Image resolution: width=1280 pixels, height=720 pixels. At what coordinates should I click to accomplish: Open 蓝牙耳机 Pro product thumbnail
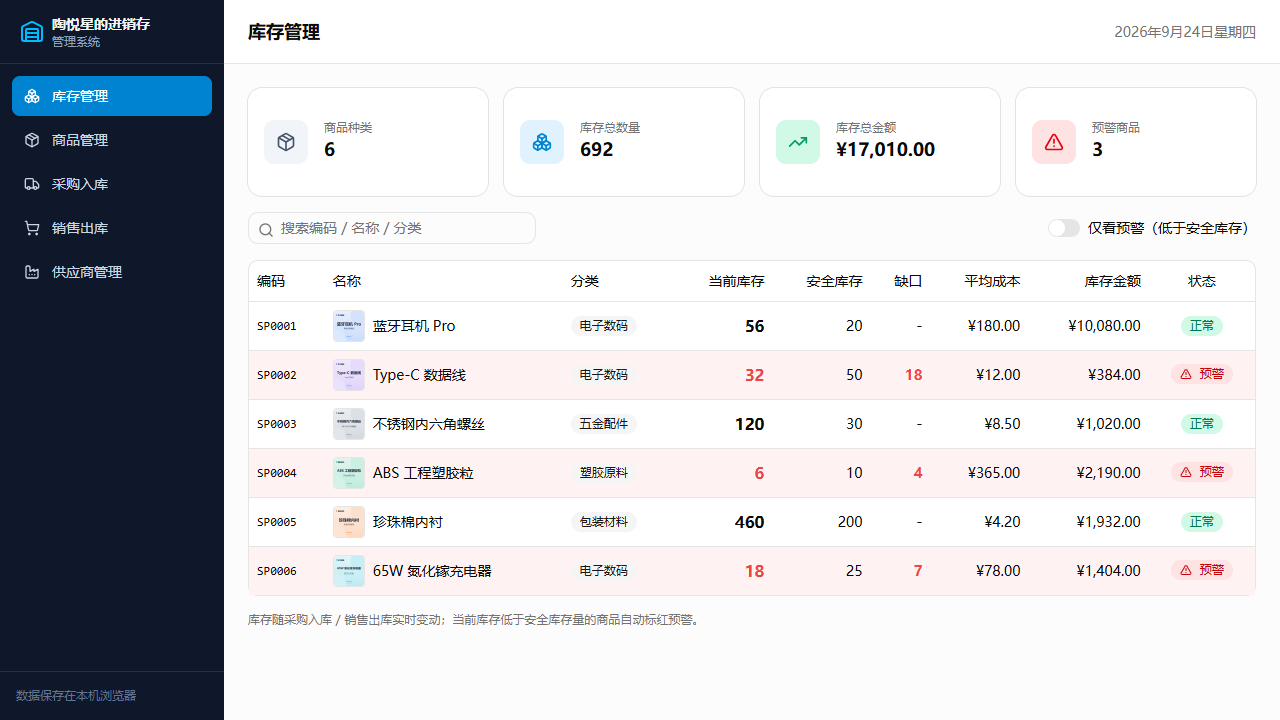point(349,326)
